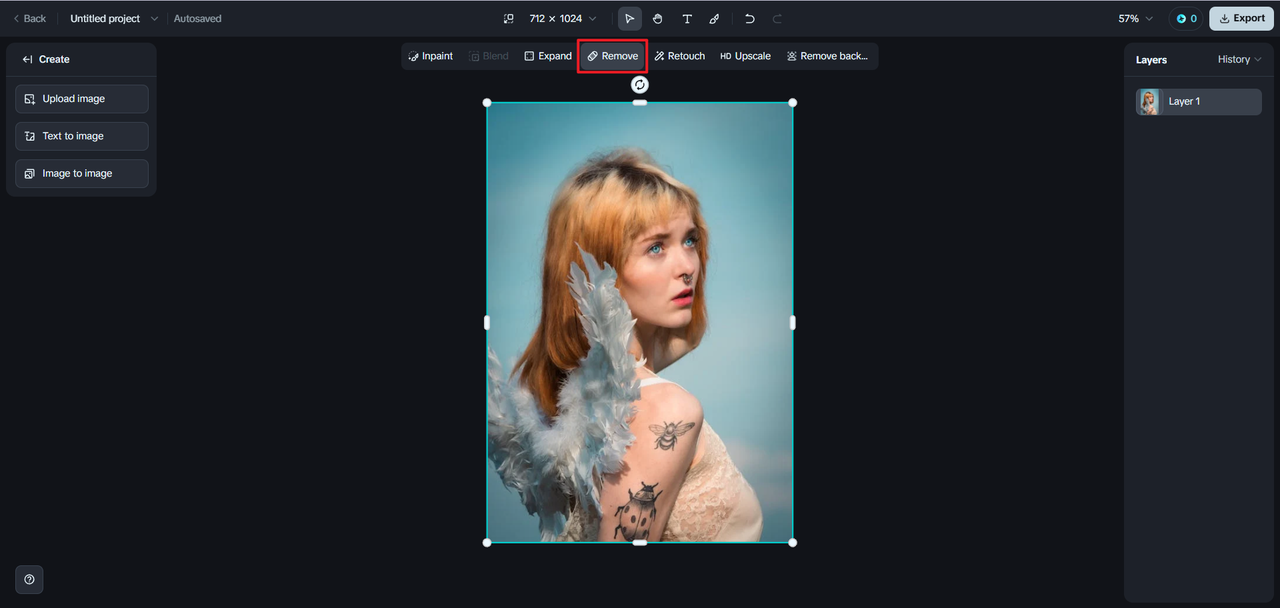
Task: Open the Retouch tool
Action: pyautogui.click(x=680, y=56)
